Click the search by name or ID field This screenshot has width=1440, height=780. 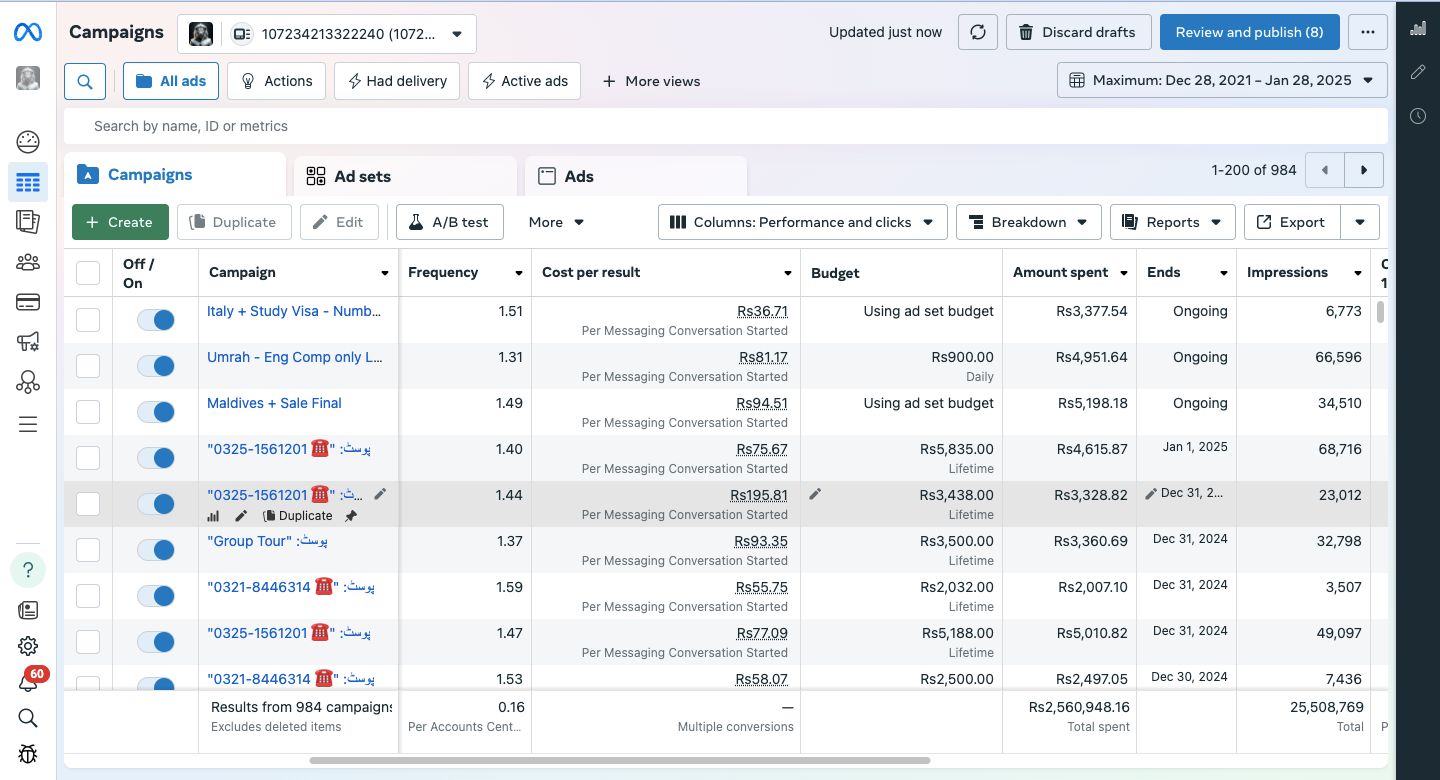[x=725, y=126]
